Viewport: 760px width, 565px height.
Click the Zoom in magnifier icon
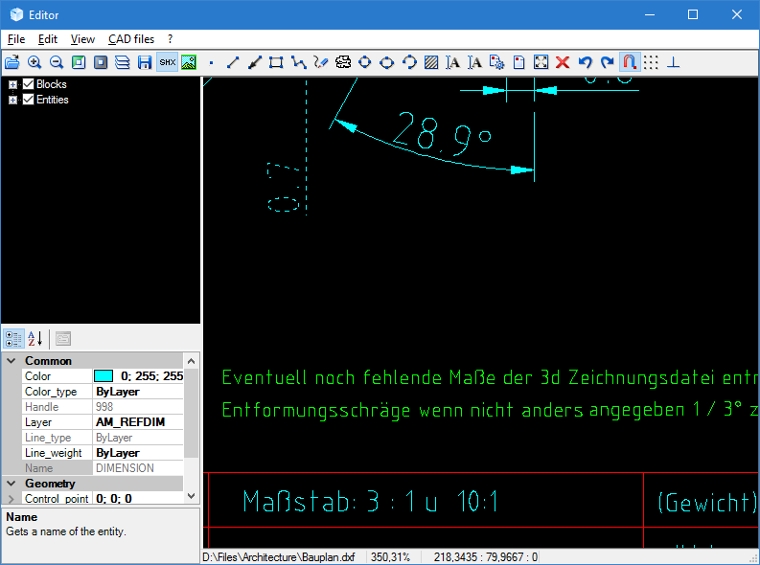34,62
